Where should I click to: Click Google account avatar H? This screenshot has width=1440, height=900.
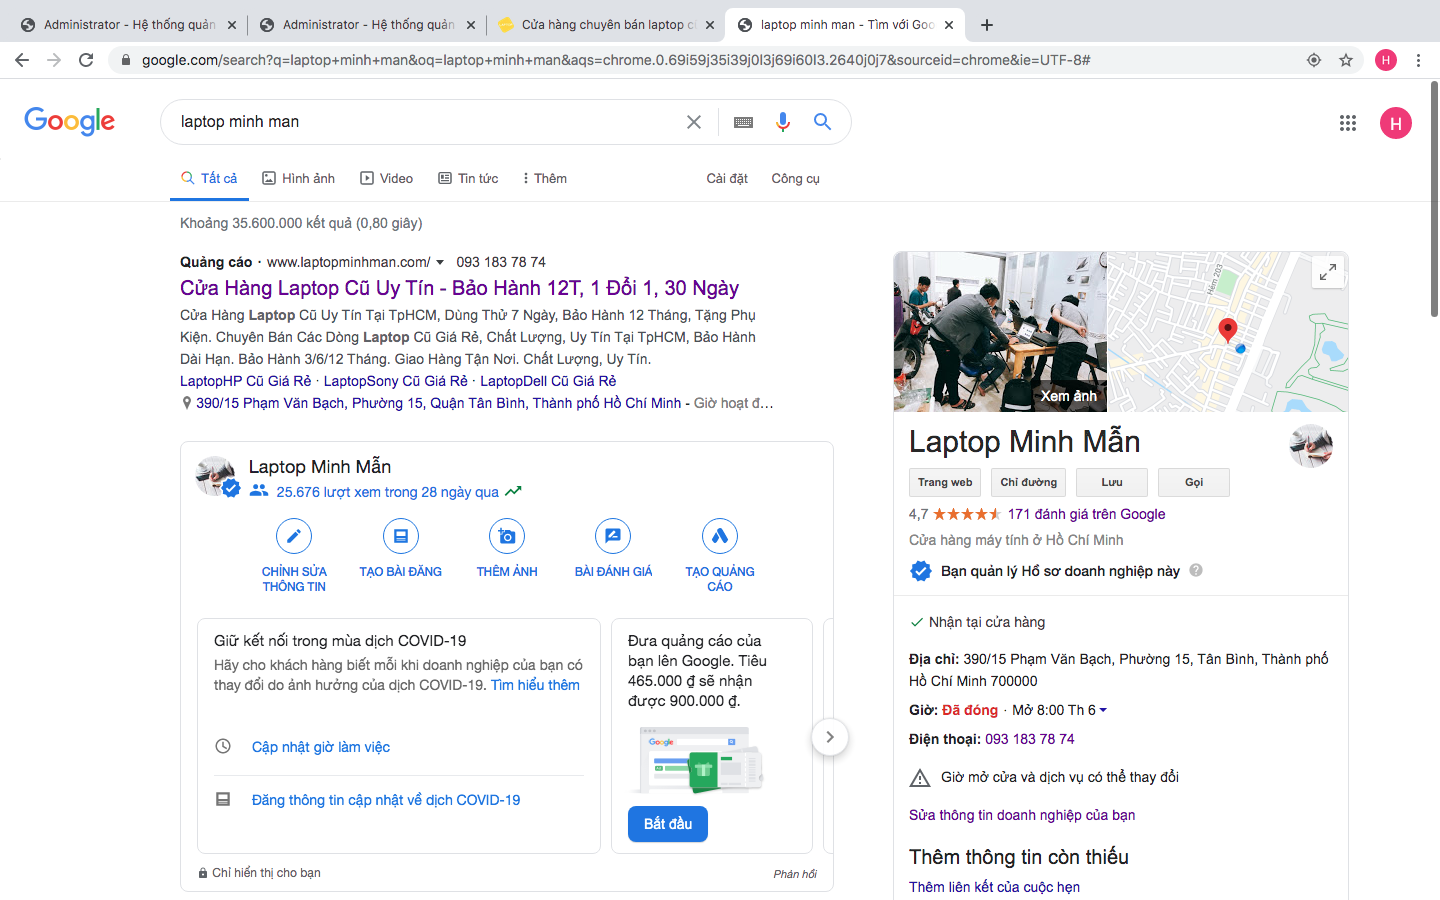tap(1396, 123)
